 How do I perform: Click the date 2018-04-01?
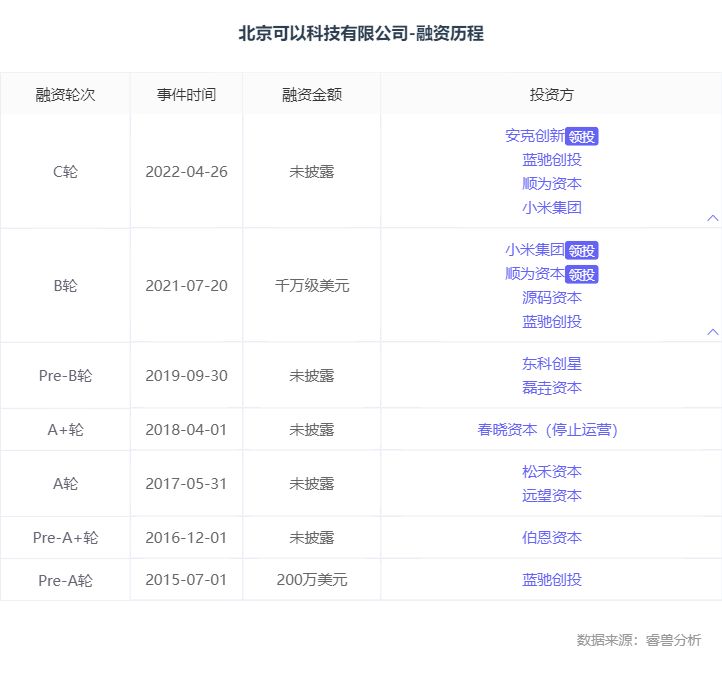[186, 430]
